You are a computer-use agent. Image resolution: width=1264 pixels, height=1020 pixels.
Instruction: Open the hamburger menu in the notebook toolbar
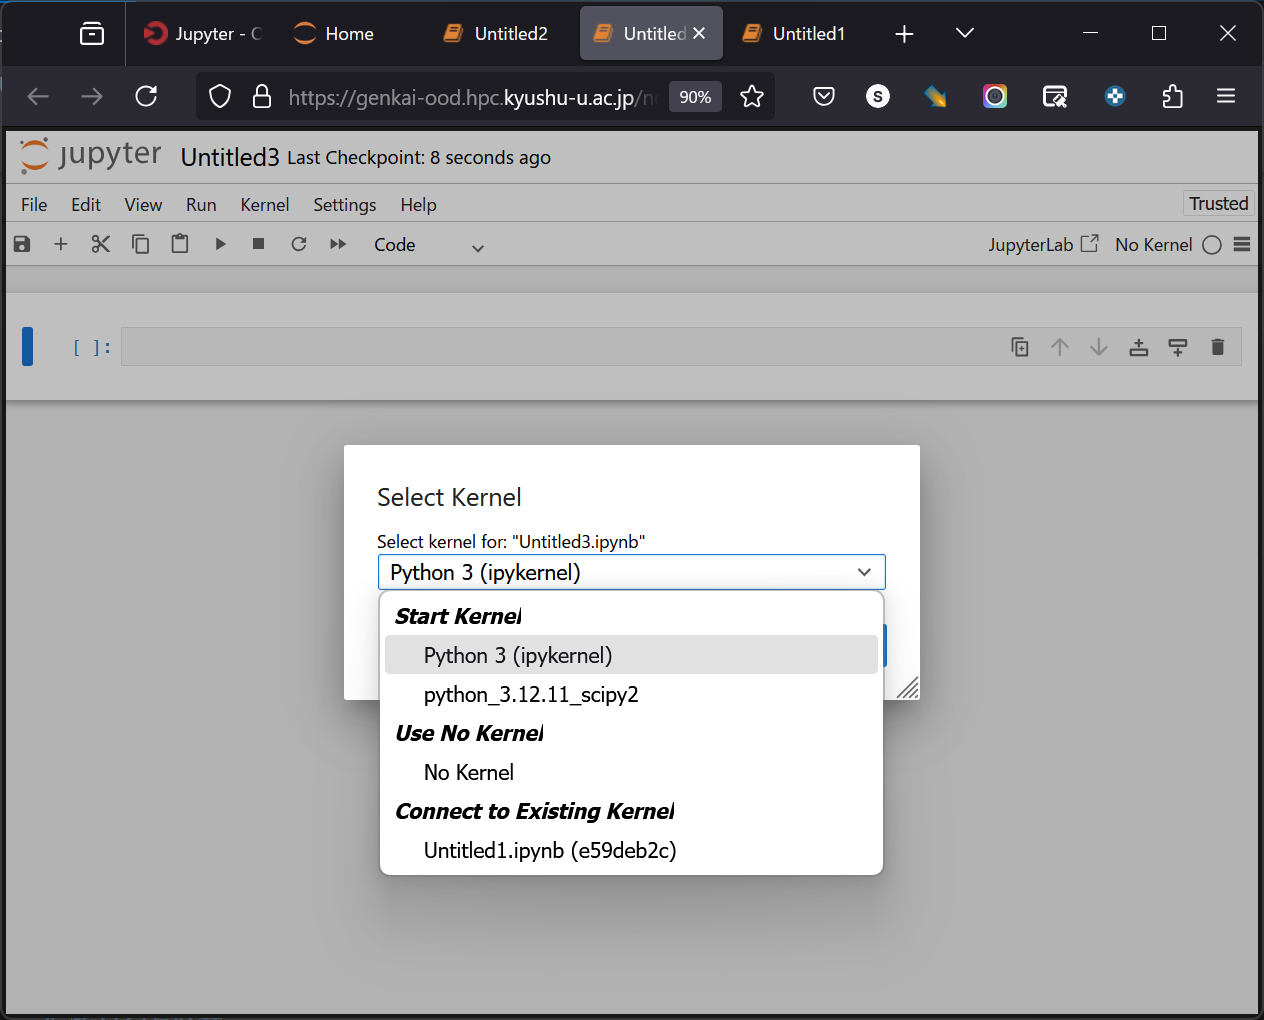coord(1242,244)
